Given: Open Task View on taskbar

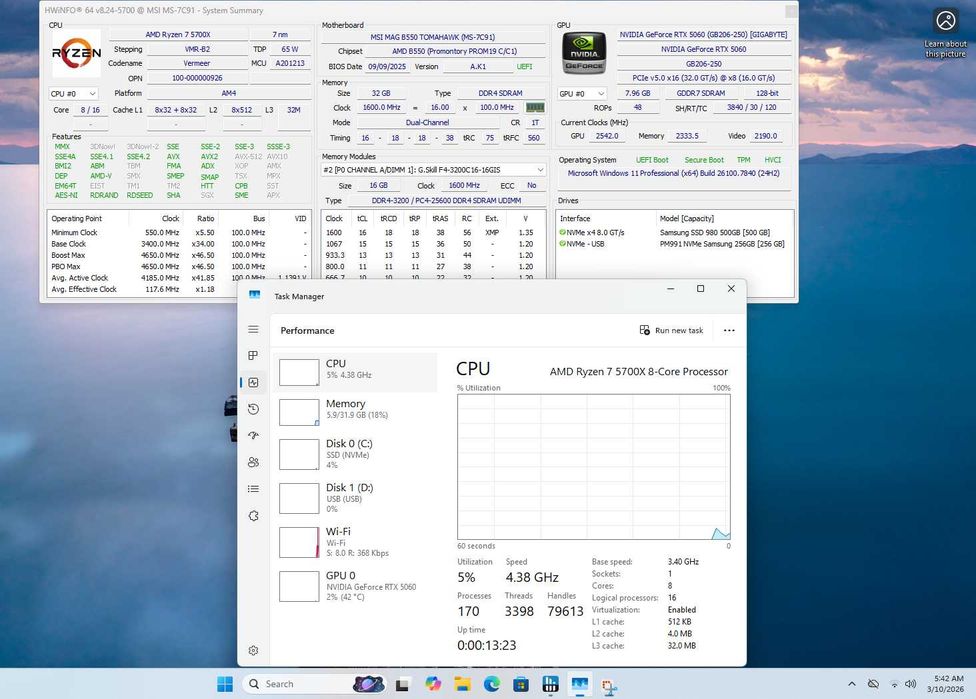Looking at the screenshot, I should click(x=402, y=684).
